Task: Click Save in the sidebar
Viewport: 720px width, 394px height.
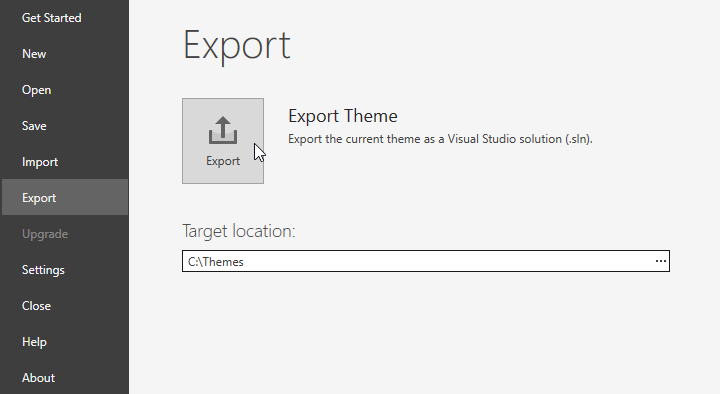Action: (x=64, y=126)
